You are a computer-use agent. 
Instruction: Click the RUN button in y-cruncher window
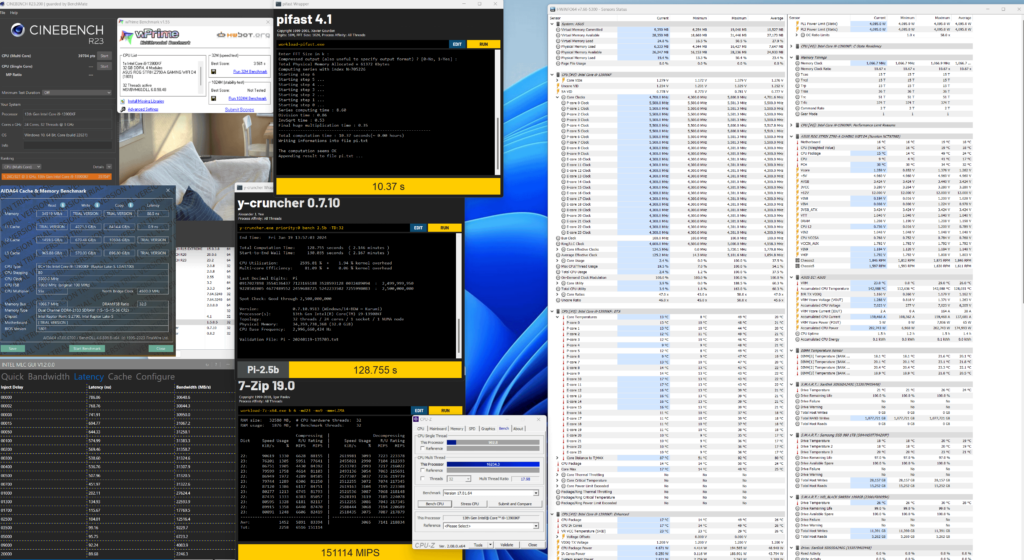(x=445, y=228)
